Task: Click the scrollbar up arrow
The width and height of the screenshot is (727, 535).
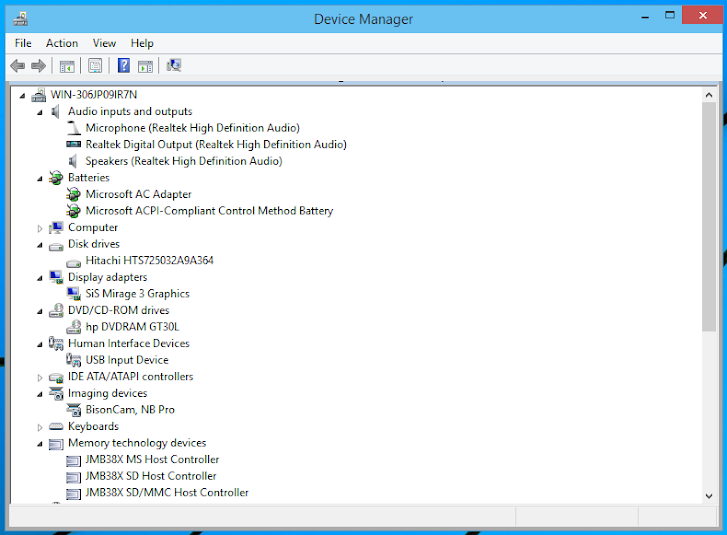Action: coord(708,95)
